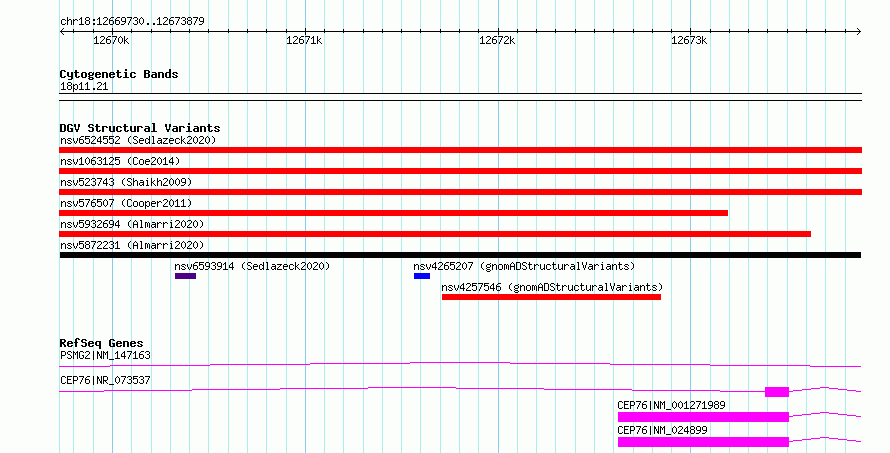Image resolution: width=890 pixels, height=453 pixels.
Task: Click the RefSeq Genes track title
Action: 101,343
